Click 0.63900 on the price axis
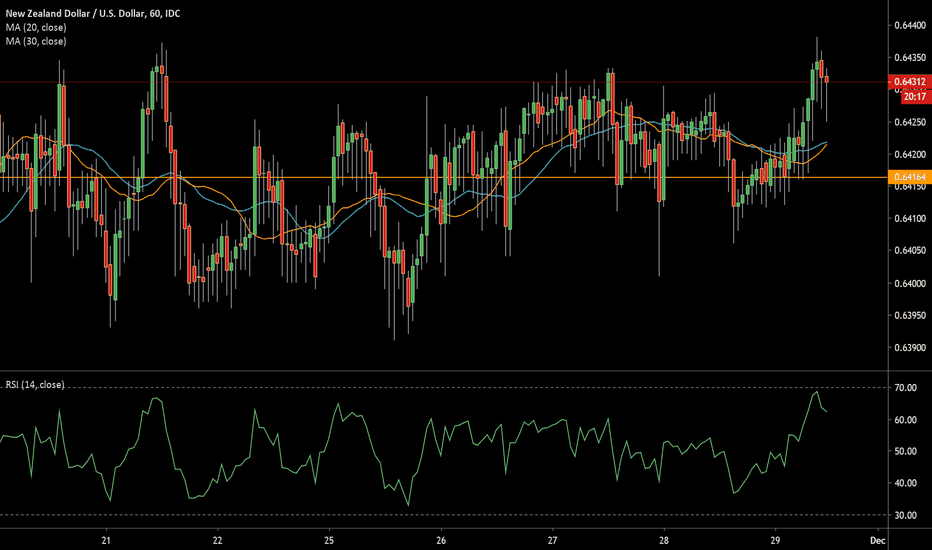 (909, 348)
